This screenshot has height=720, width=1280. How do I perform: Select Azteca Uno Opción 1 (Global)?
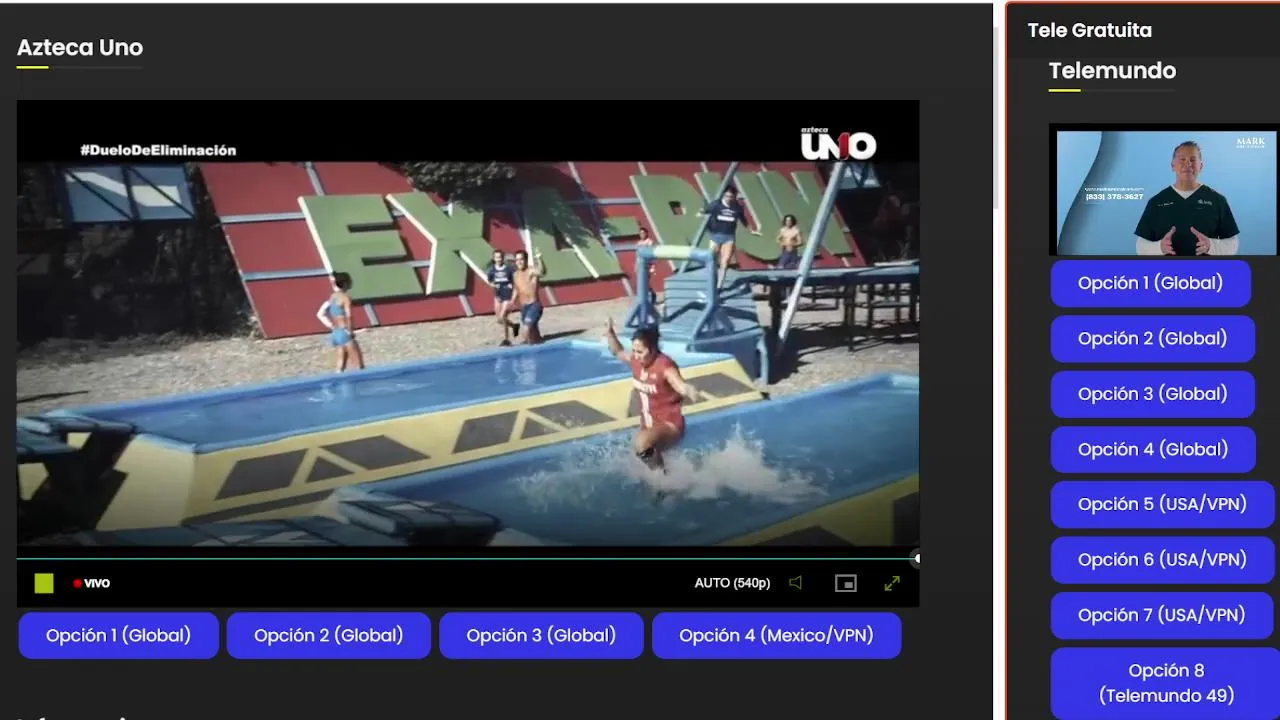pos(118,635)
